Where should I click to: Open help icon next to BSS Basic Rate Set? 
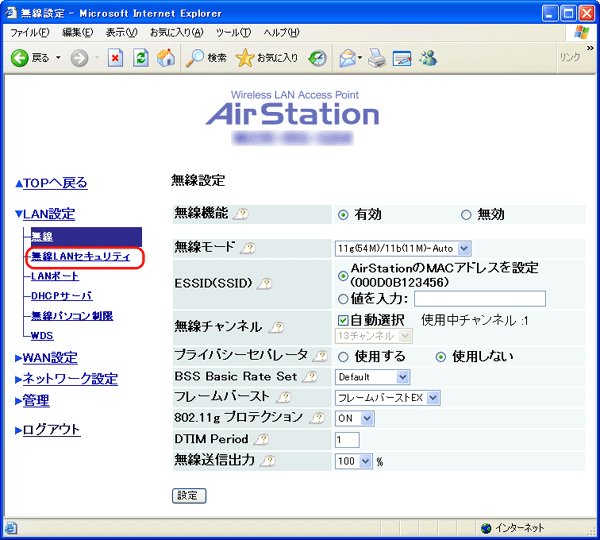coord(310,377)
